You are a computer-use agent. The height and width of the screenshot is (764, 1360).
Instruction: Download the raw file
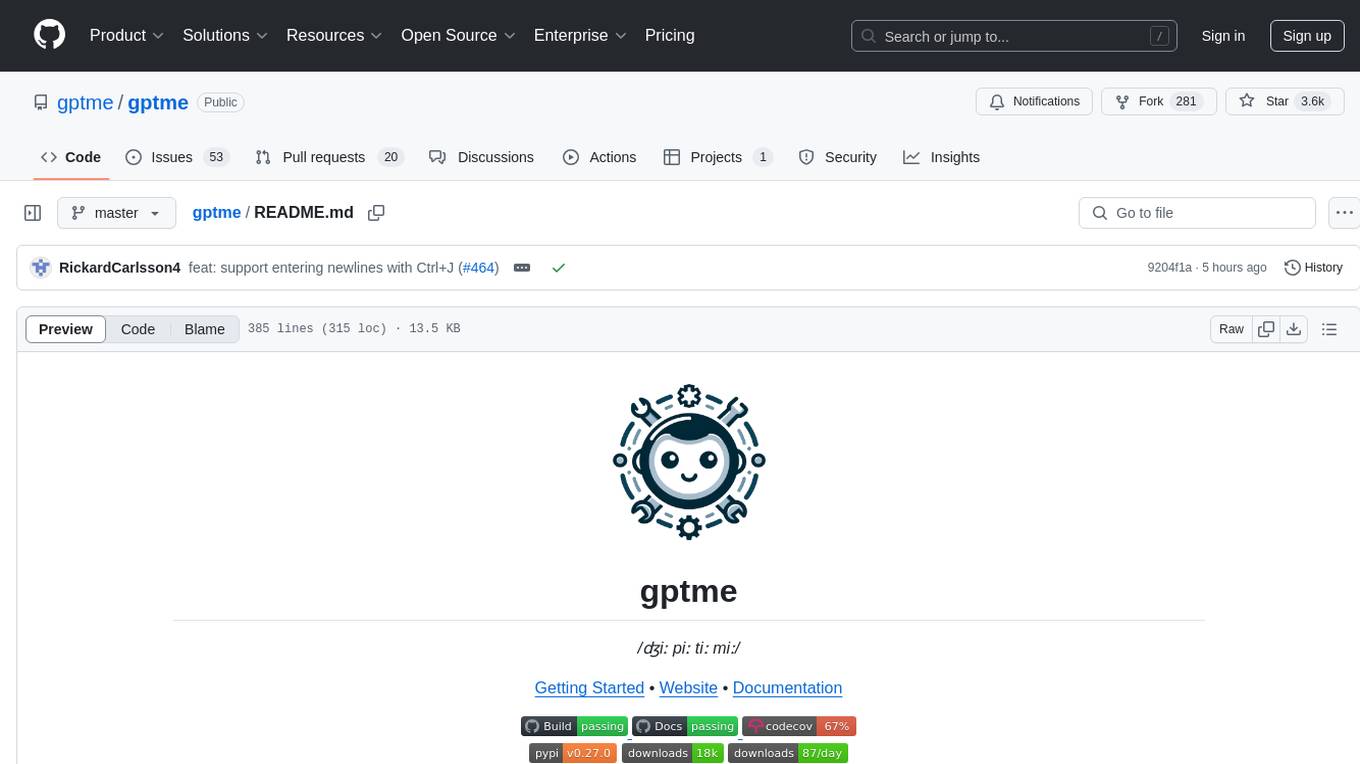click(1293, 329)
